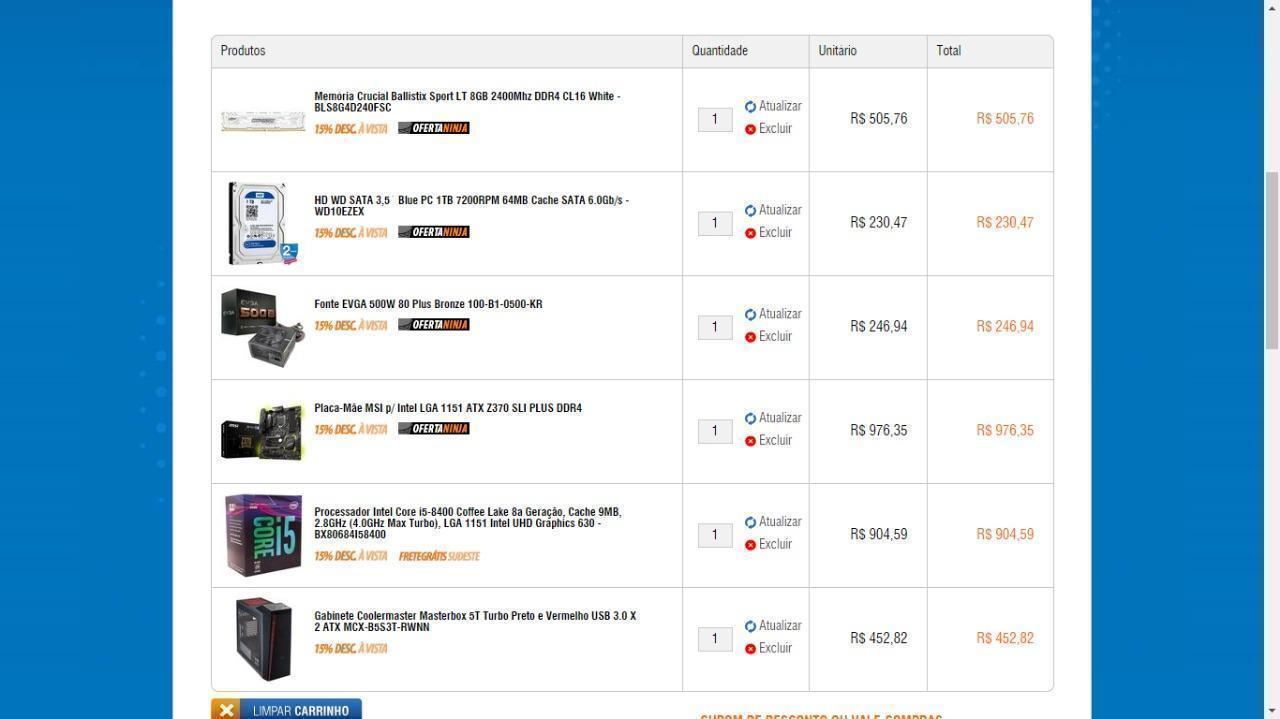Click the Atualizar refresh icon for the Core i5-8400 processor
Image resolution: width=1280 pixels, height=719 pixels.
coord(750,523)
